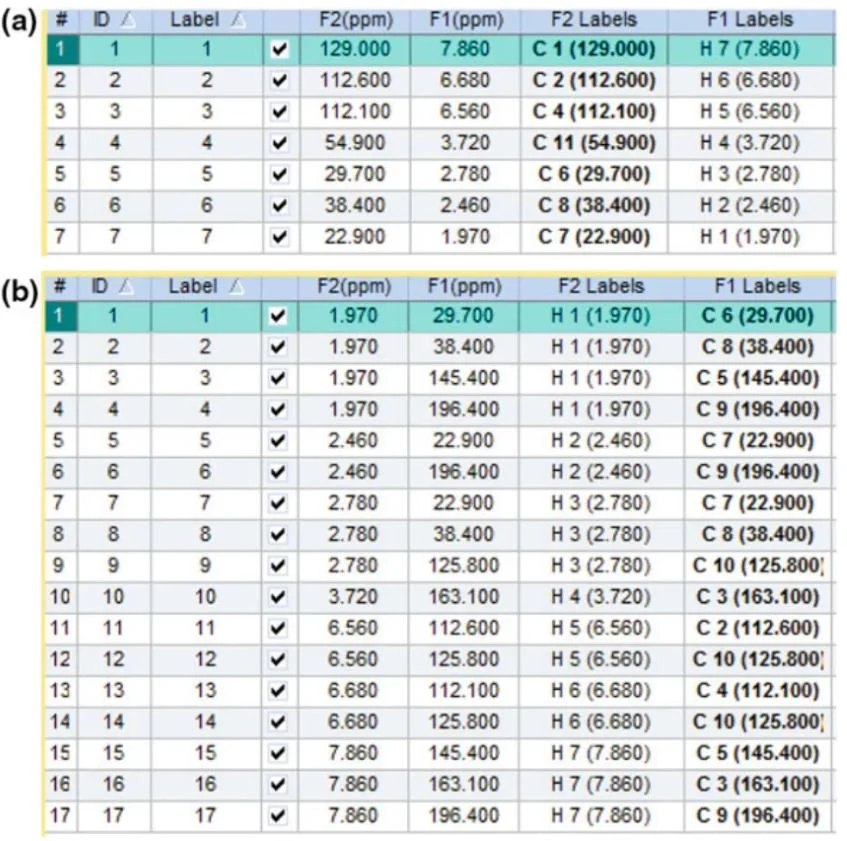The height and width of the screenshot is (841, 847).
Task: Click the H 7 (7.860) cell in table (a)
Action: 750,49
